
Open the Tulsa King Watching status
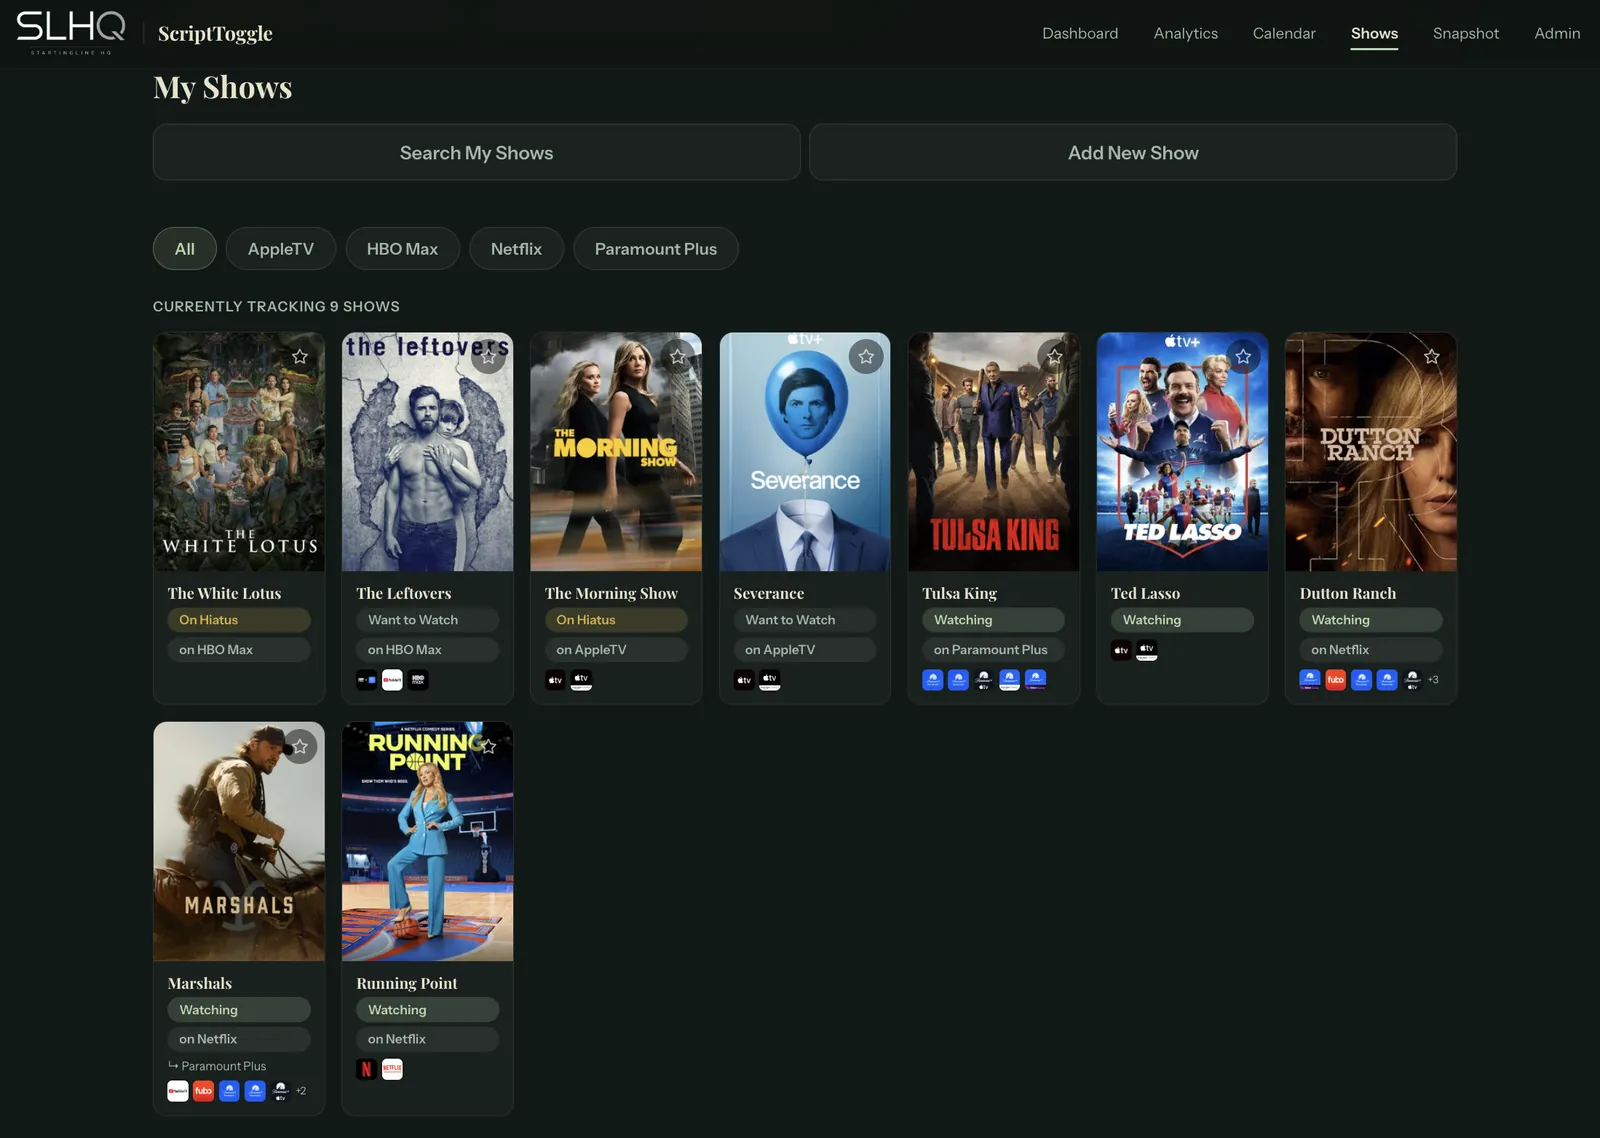(993, 620)
